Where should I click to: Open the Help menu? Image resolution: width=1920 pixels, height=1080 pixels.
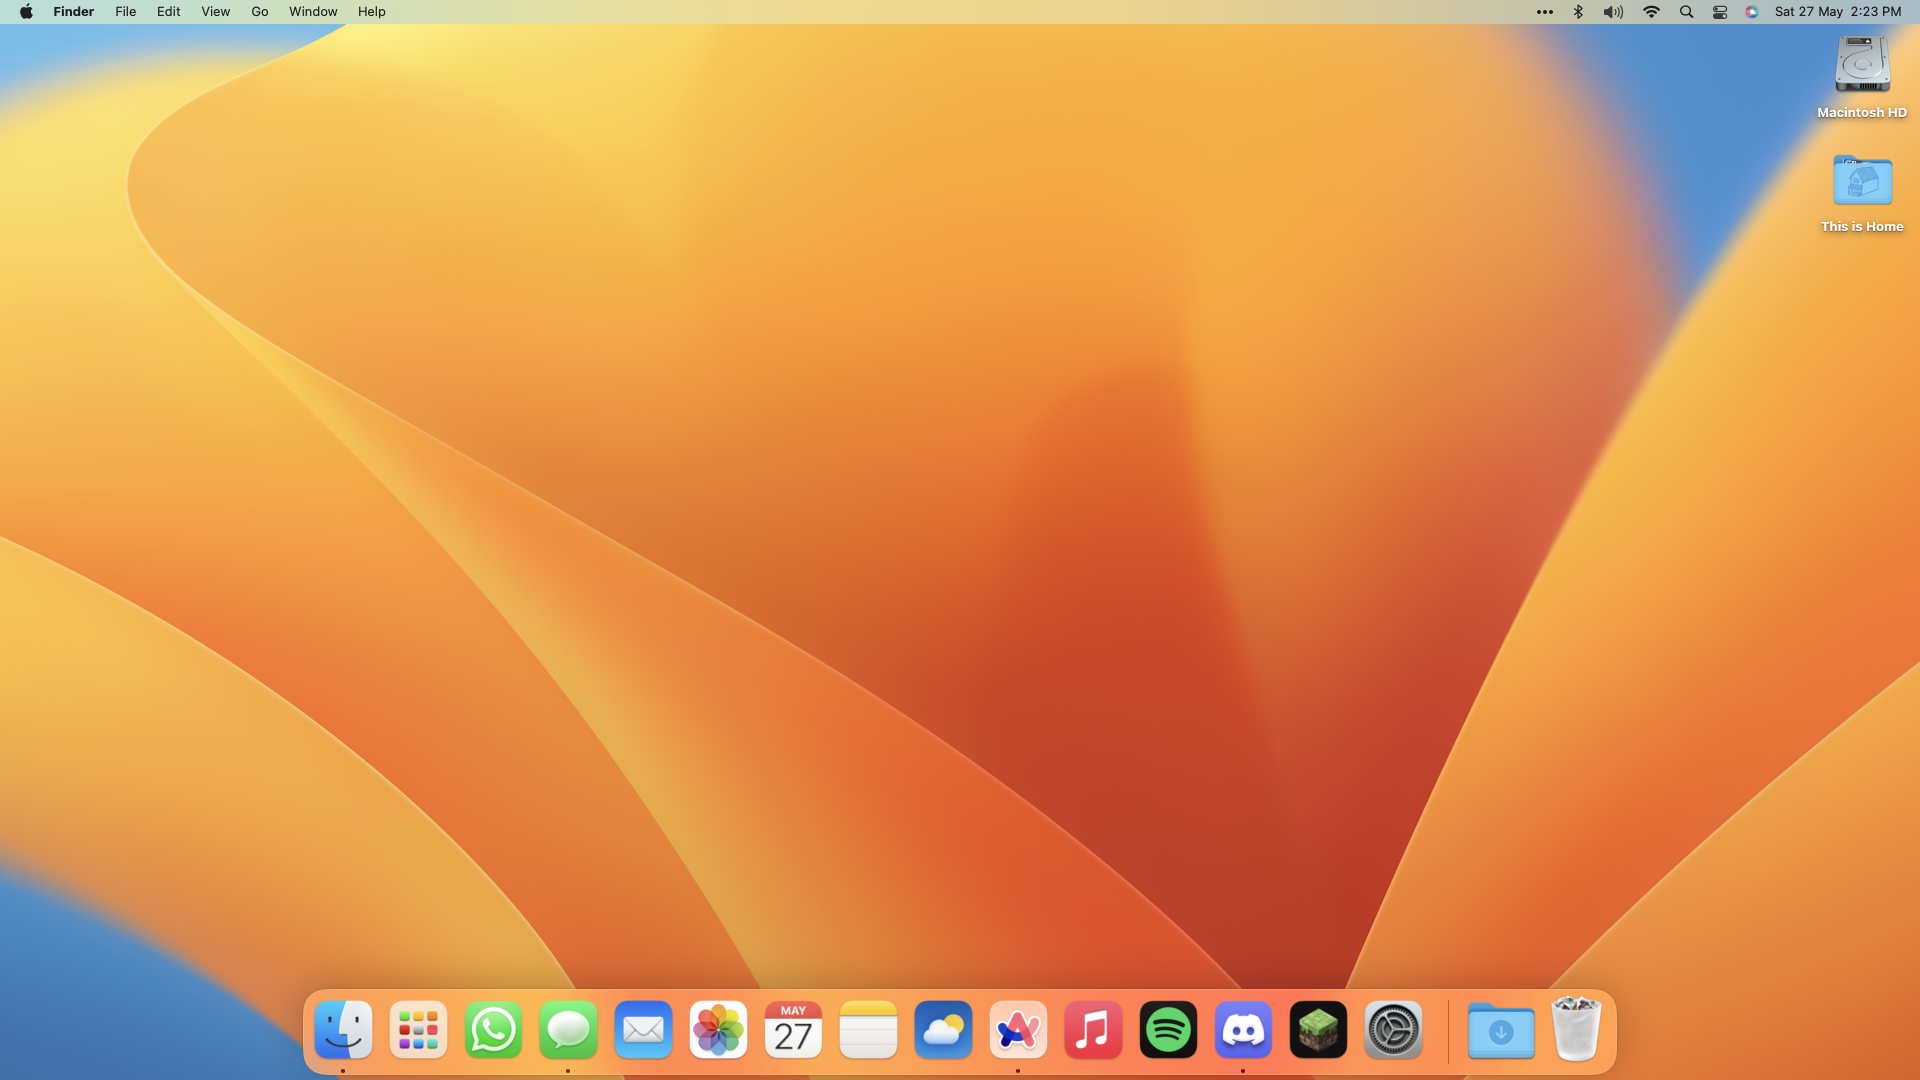(372, 12)
